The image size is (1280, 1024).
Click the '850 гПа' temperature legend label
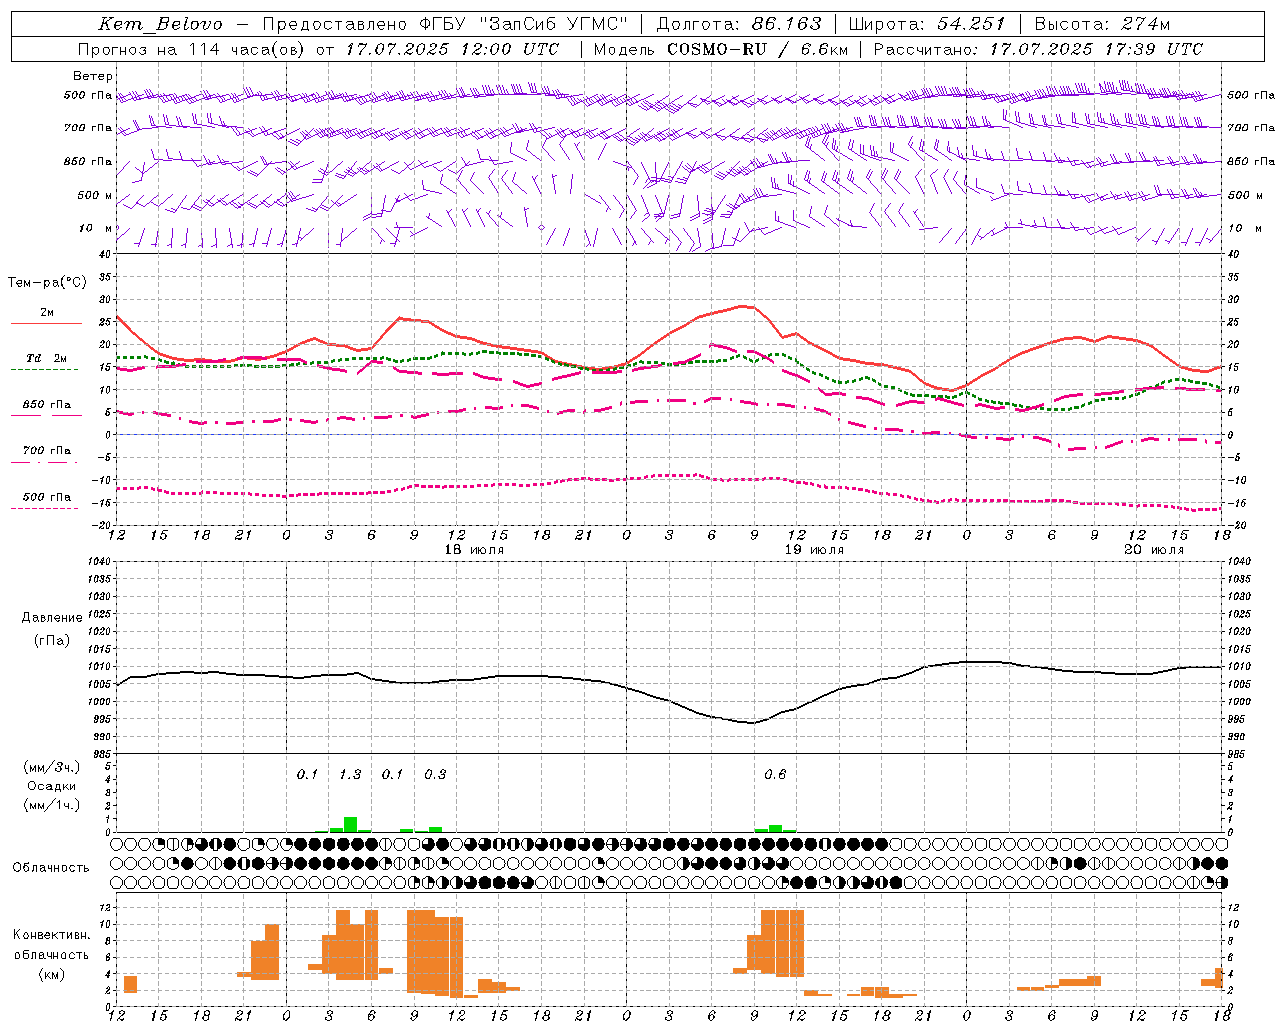47,405
